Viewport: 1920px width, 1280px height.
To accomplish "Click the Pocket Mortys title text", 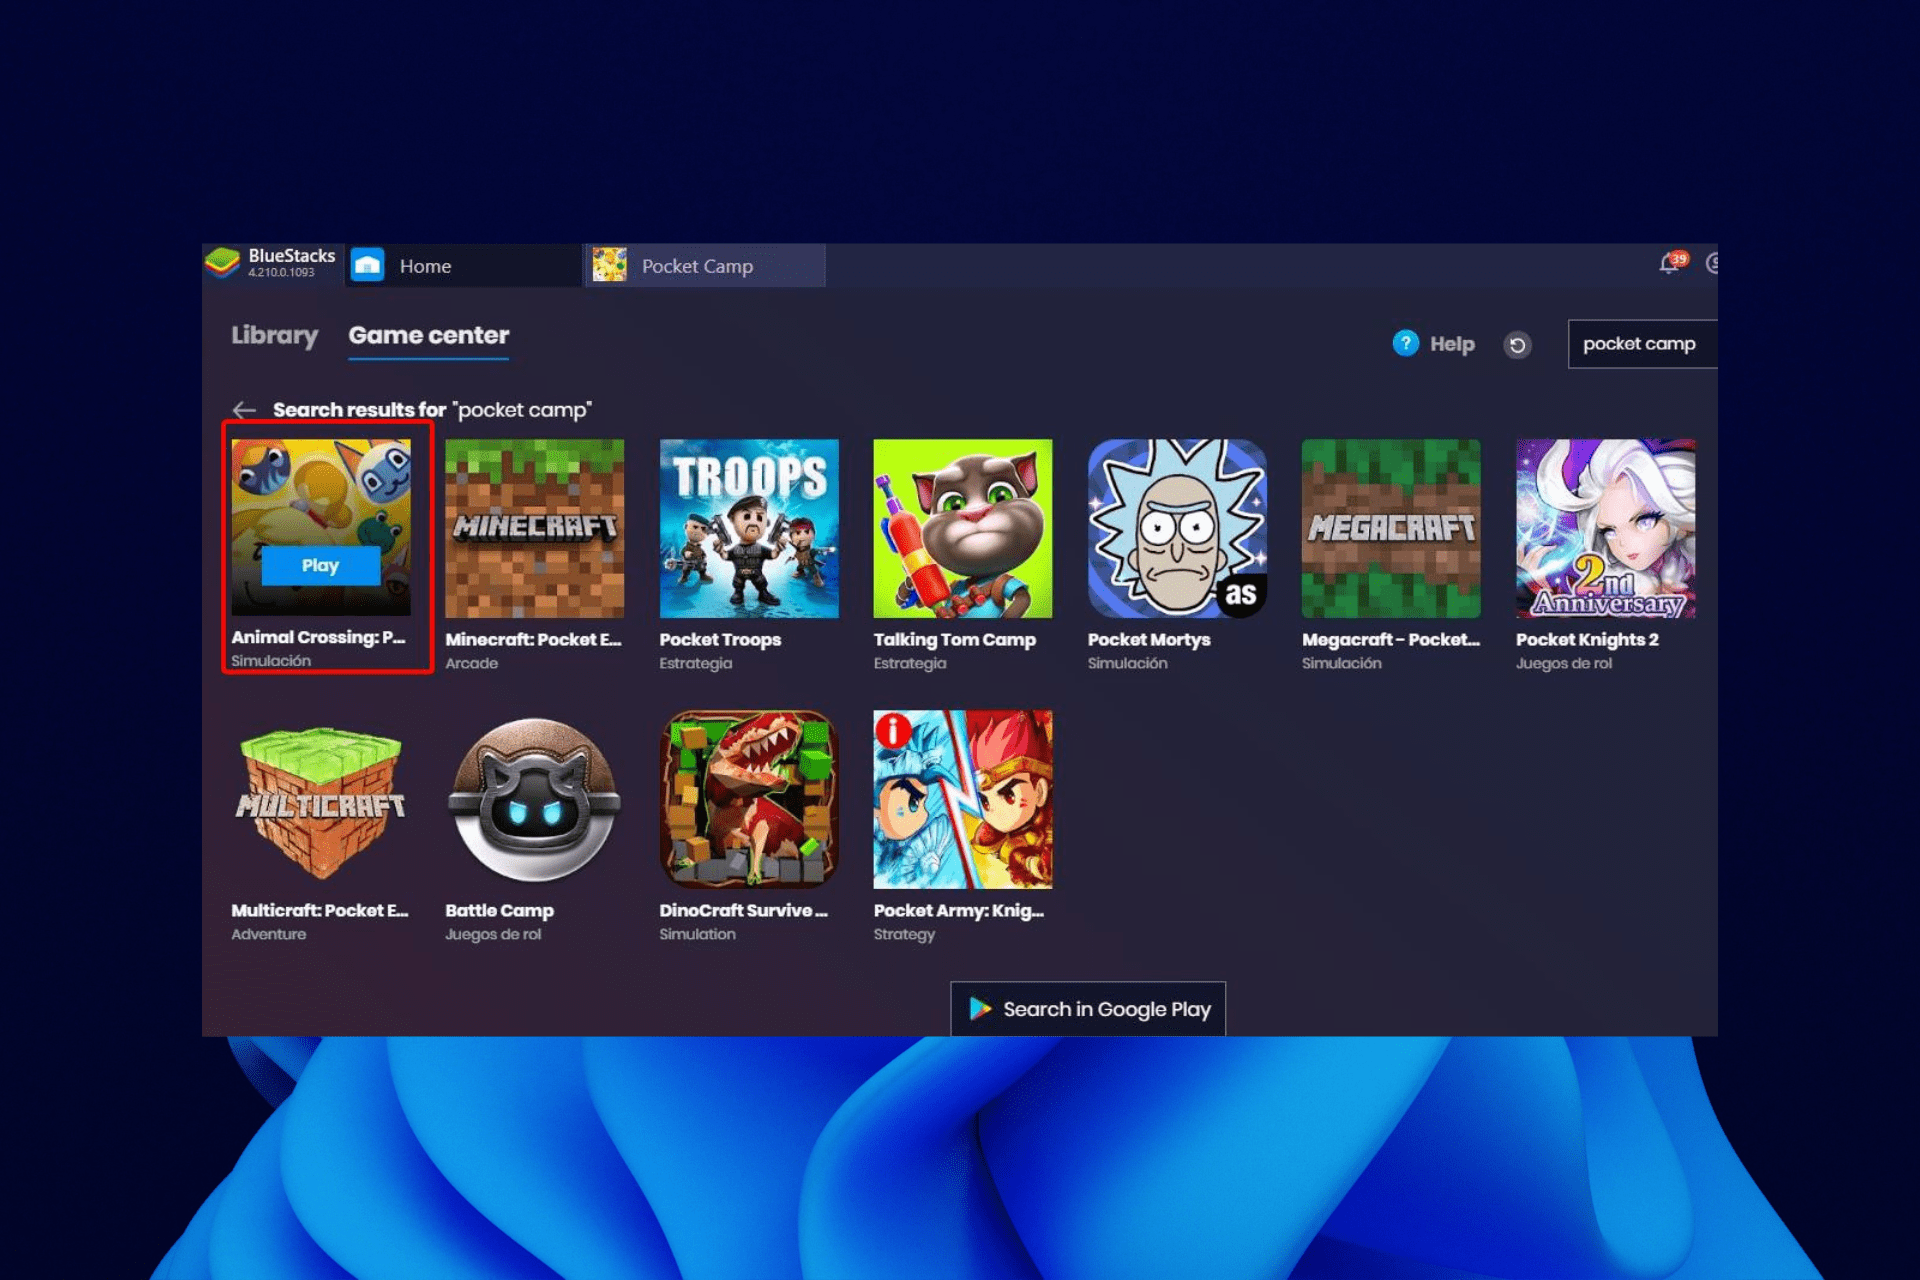I will click(x=1149, y=640).
